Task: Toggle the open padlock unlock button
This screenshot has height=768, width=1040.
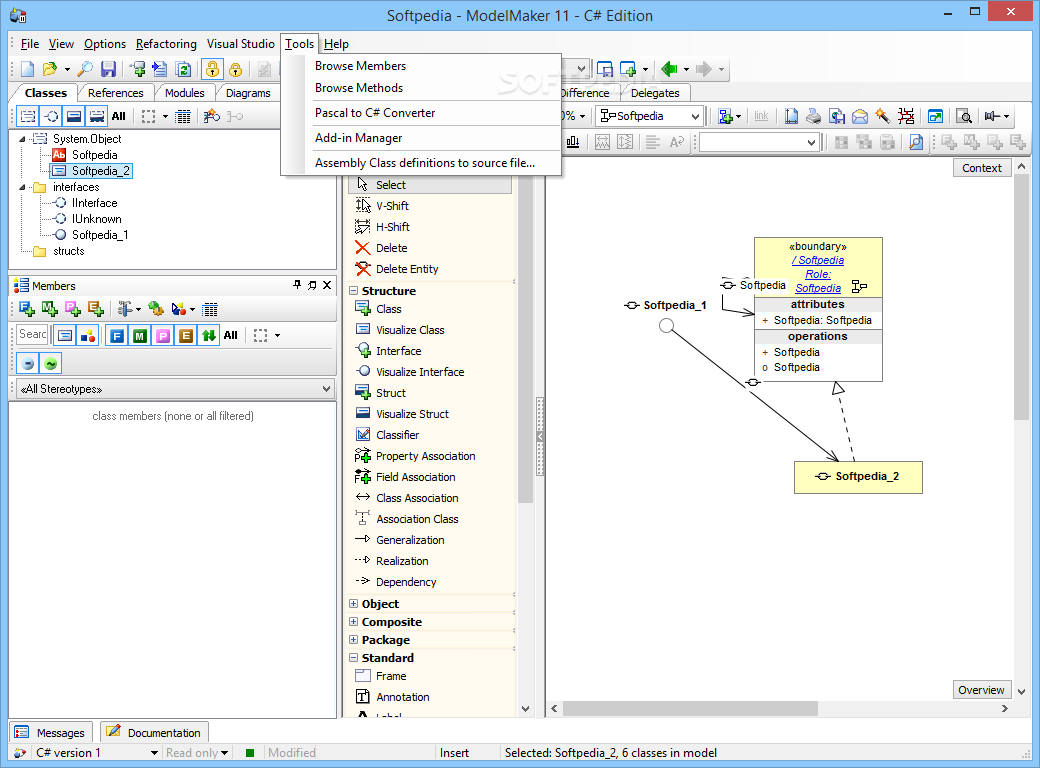Action: (212, 69)
